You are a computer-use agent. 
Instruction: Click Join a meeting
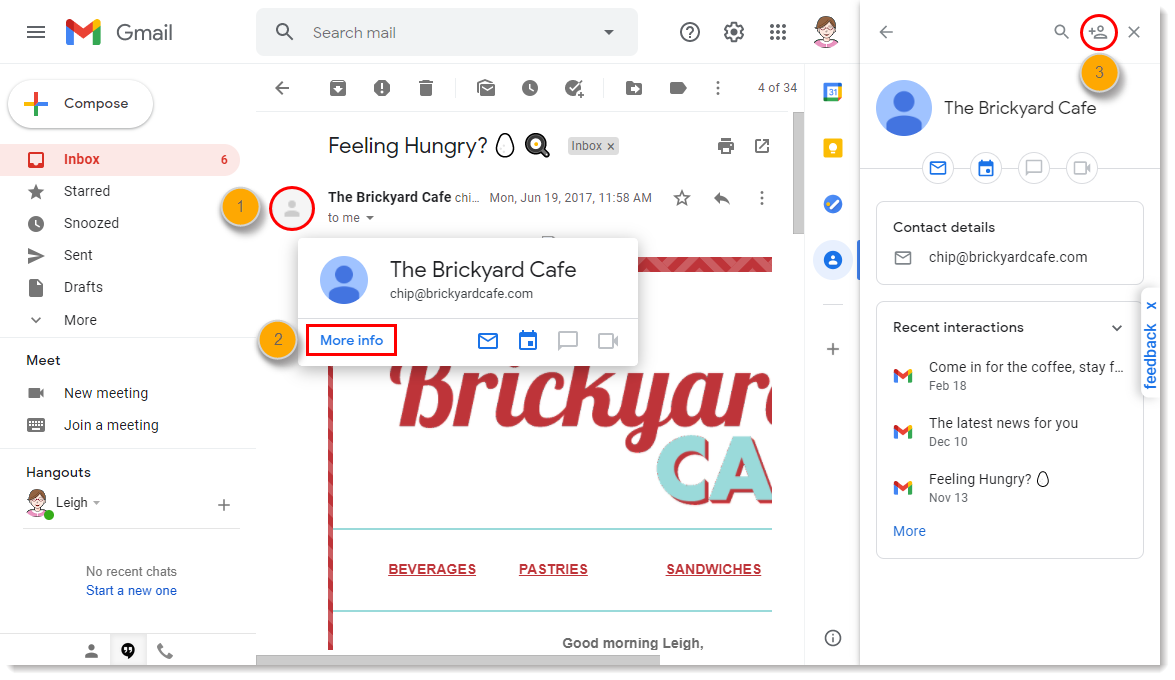click(x=111, y=425)
